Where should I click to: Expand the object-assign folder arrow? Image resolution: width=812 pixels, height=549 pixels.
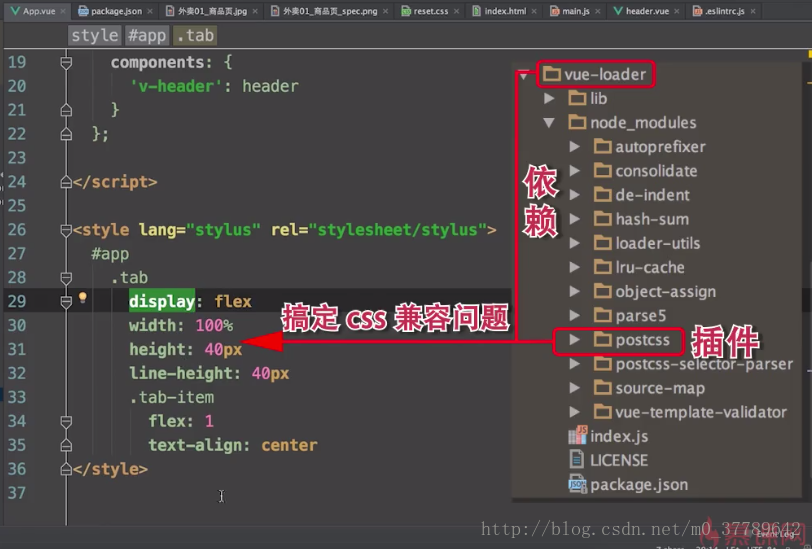(x=574, y=291)
